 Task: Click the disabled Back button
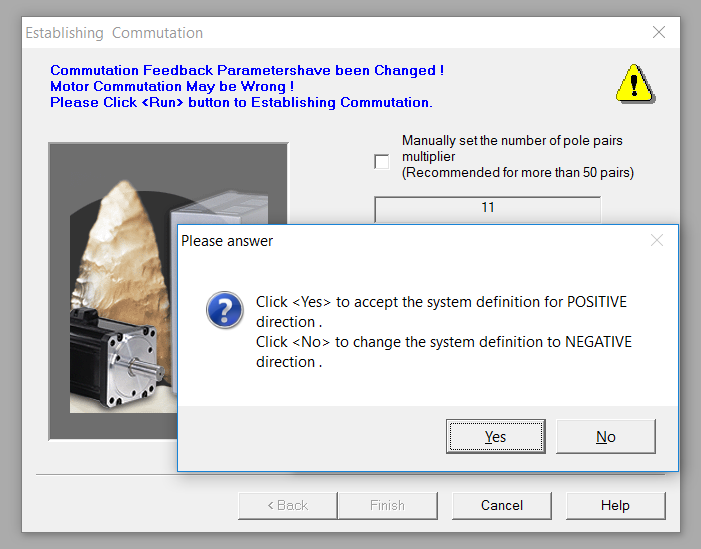tap(287, 505)
